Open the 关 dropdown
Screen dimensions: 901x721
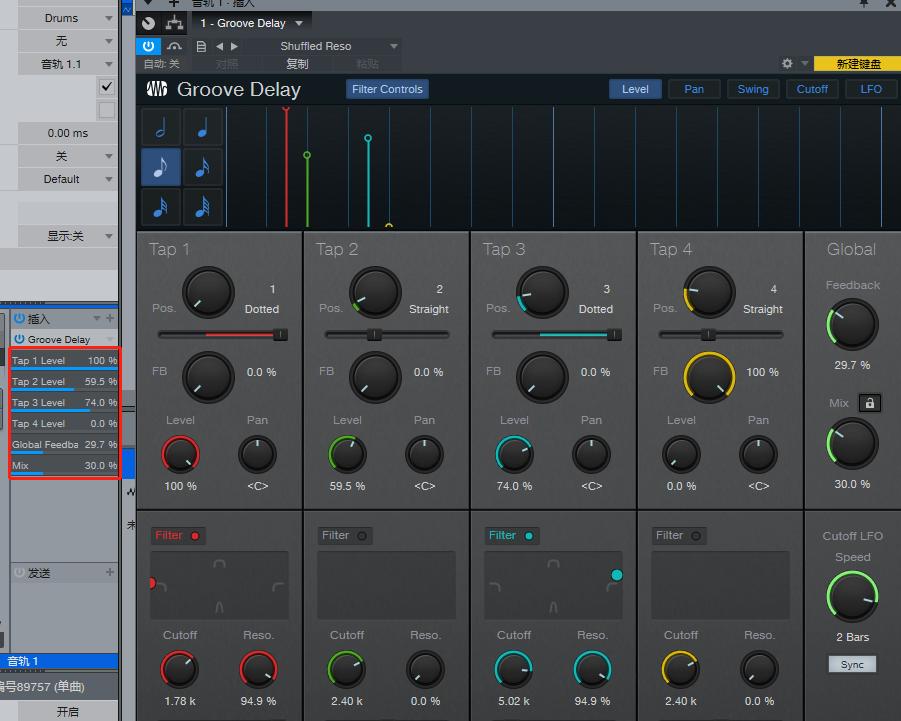point(67,156)
